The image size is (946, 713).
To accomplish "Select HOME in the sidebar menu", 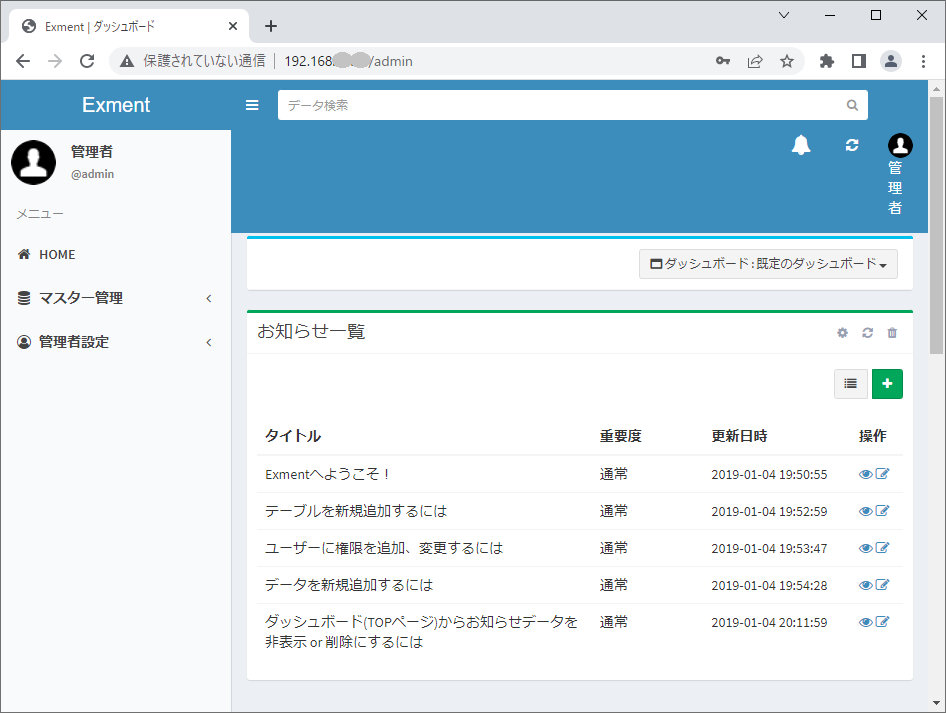I will pos(58,254).
